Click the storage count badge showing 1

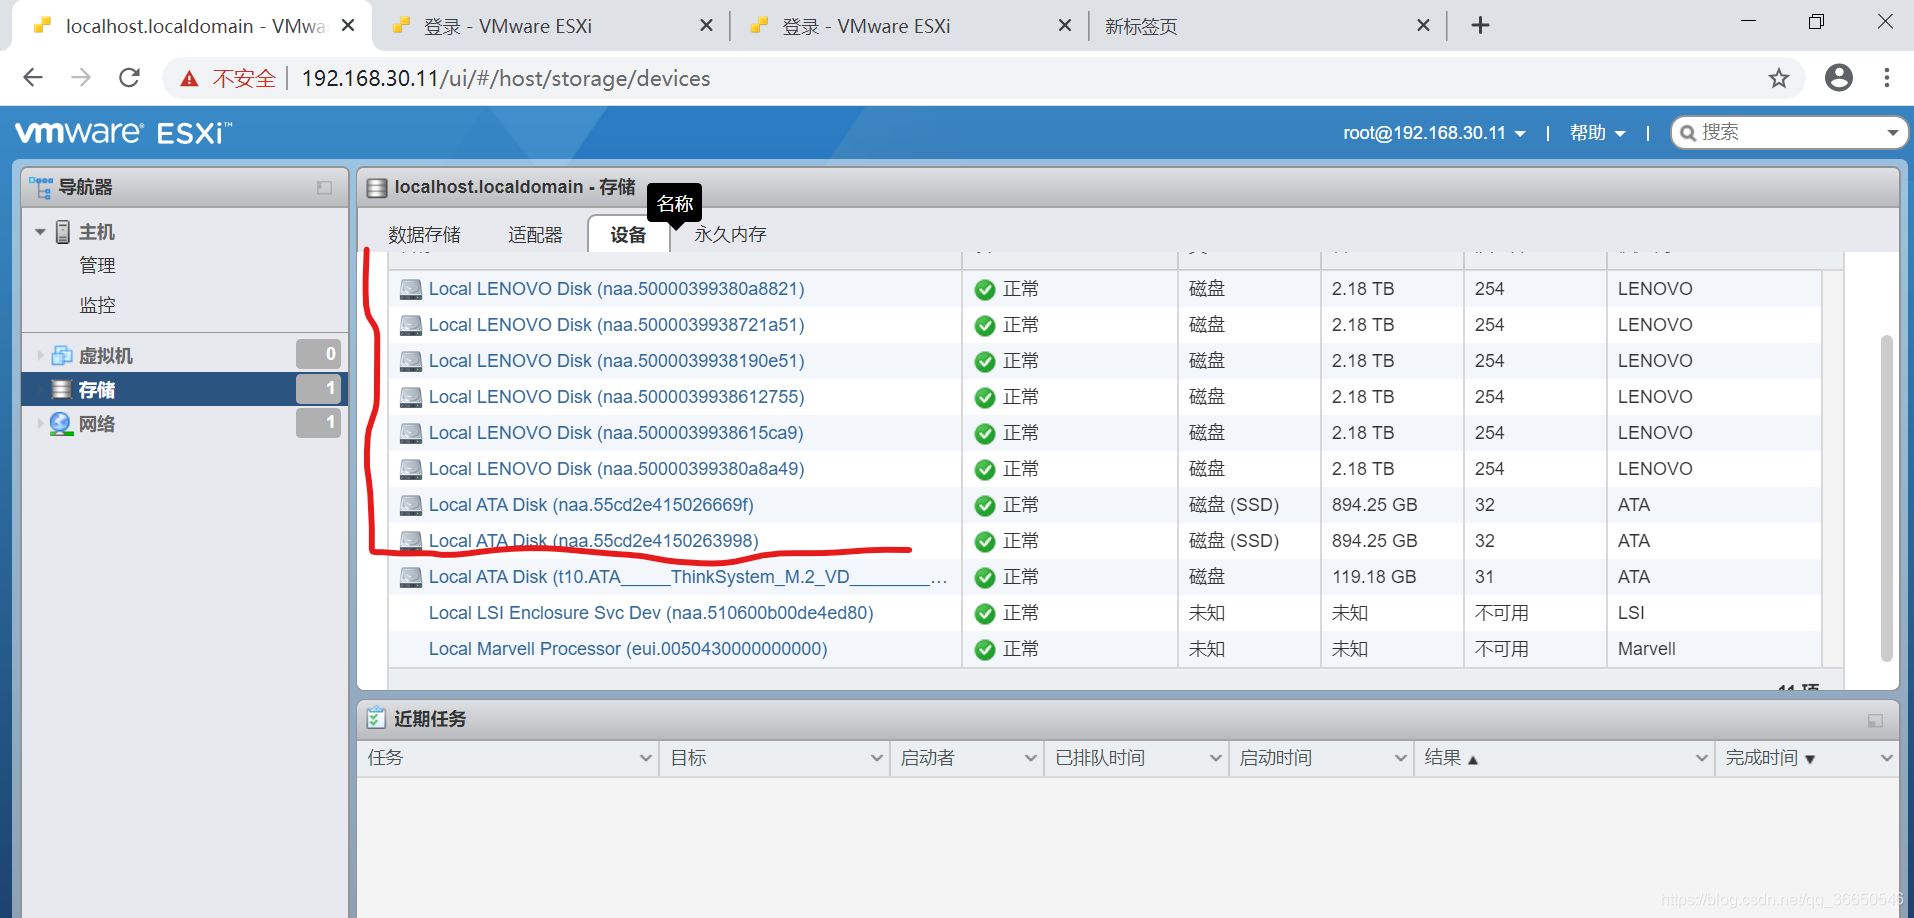tap(318, 388)
